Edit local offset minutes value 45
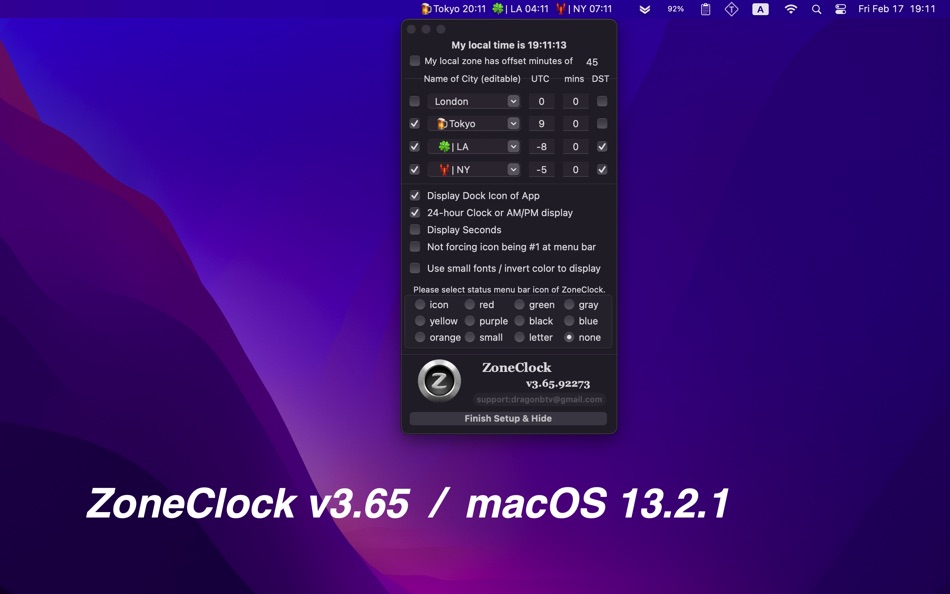The height and width of the screenshot is (594, 950). (592, 62)
